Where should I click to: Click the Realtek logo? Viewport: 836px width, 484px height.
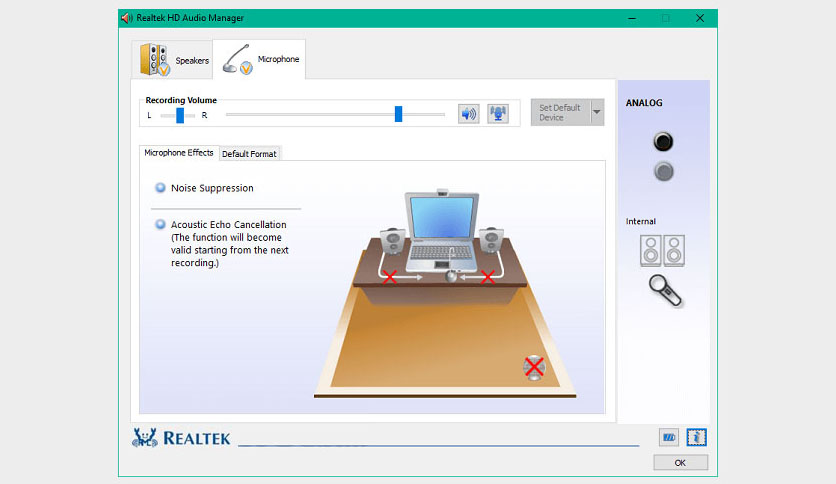click(181, 438)
